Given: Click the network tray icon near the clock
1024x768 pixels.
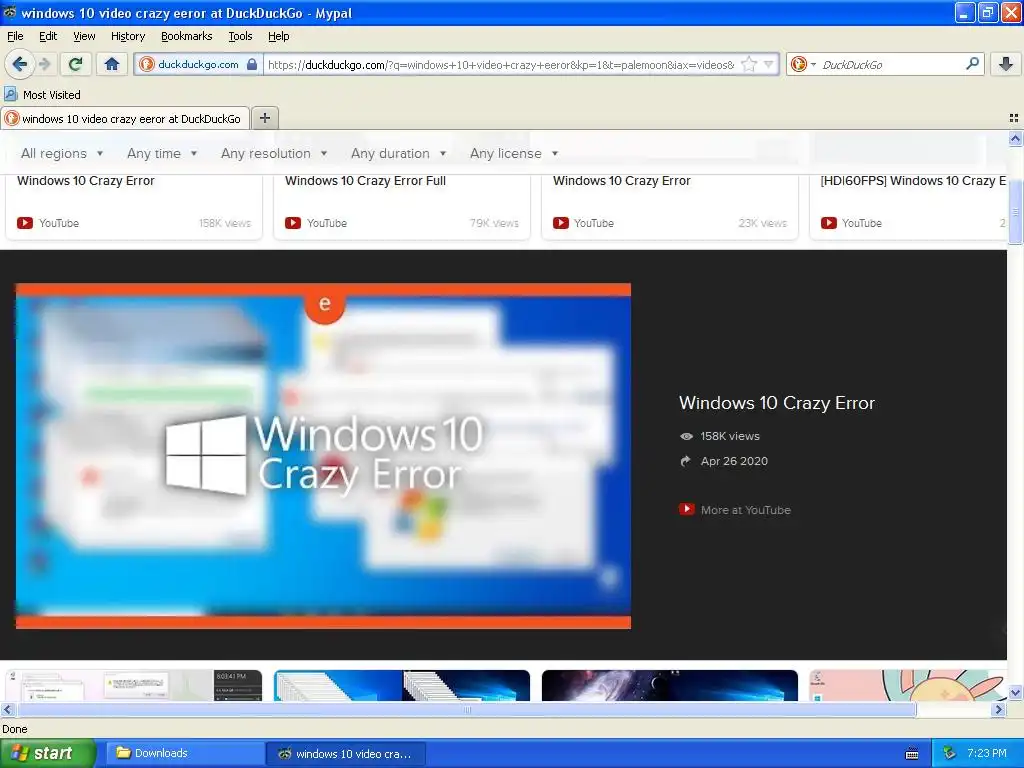Looking at the screenshot, I should (950, 753).
